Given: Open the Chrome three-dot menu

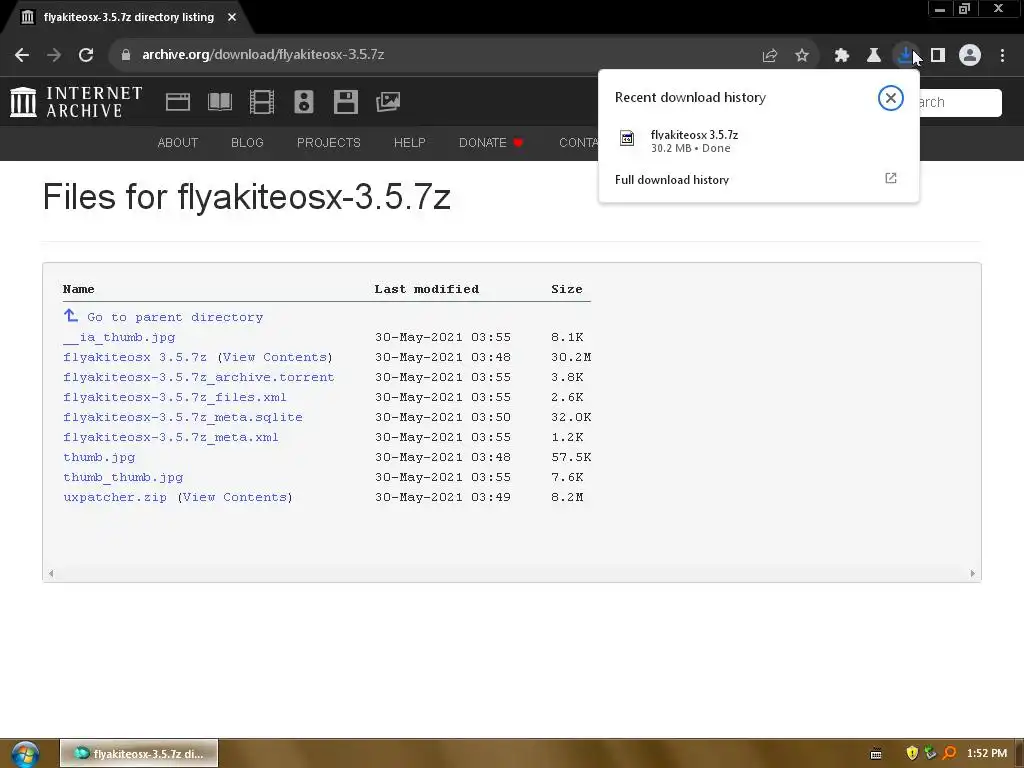Looking at the screenshot, I should pos(1002,56).
